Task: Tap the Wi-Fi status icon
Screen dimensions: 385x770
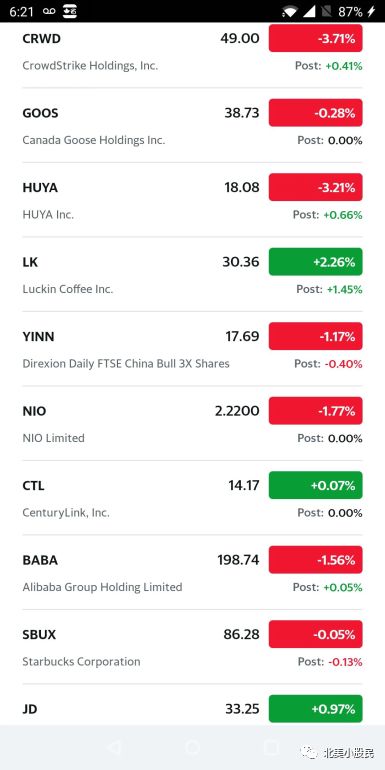Action: click(x=290, y=12)
